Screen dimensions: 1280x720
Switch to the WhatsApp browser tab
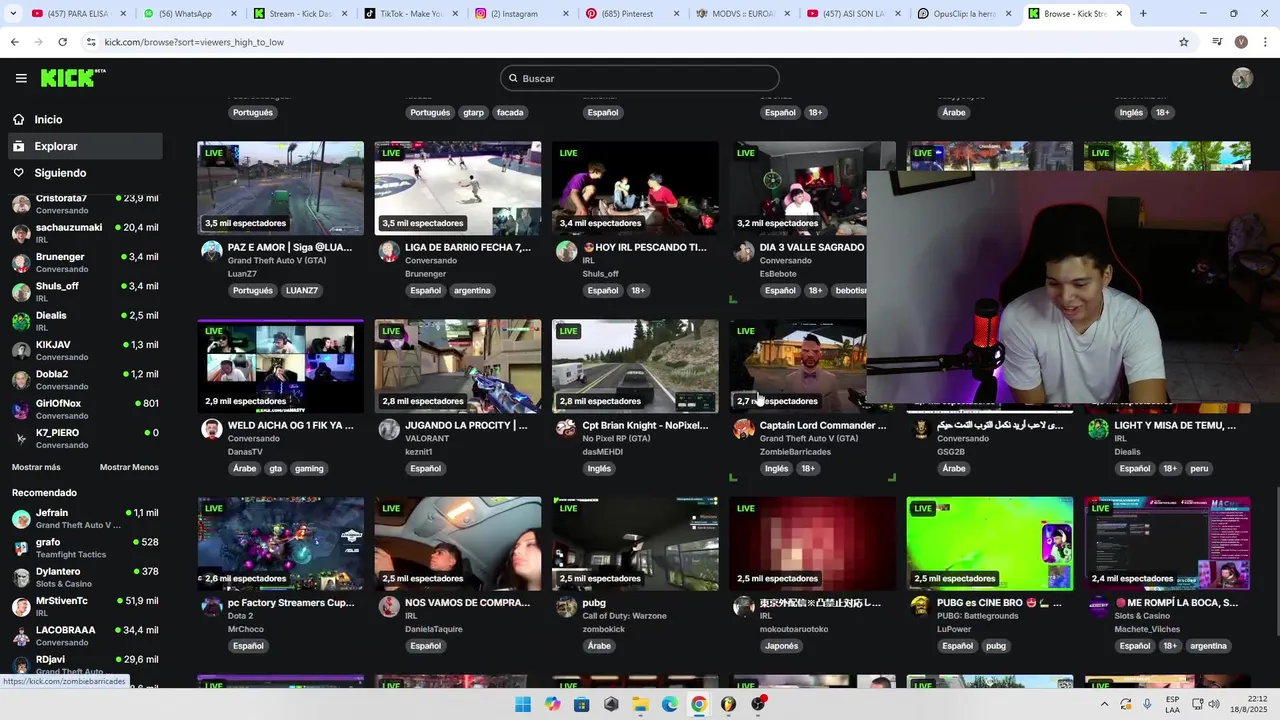click(186, 14)
